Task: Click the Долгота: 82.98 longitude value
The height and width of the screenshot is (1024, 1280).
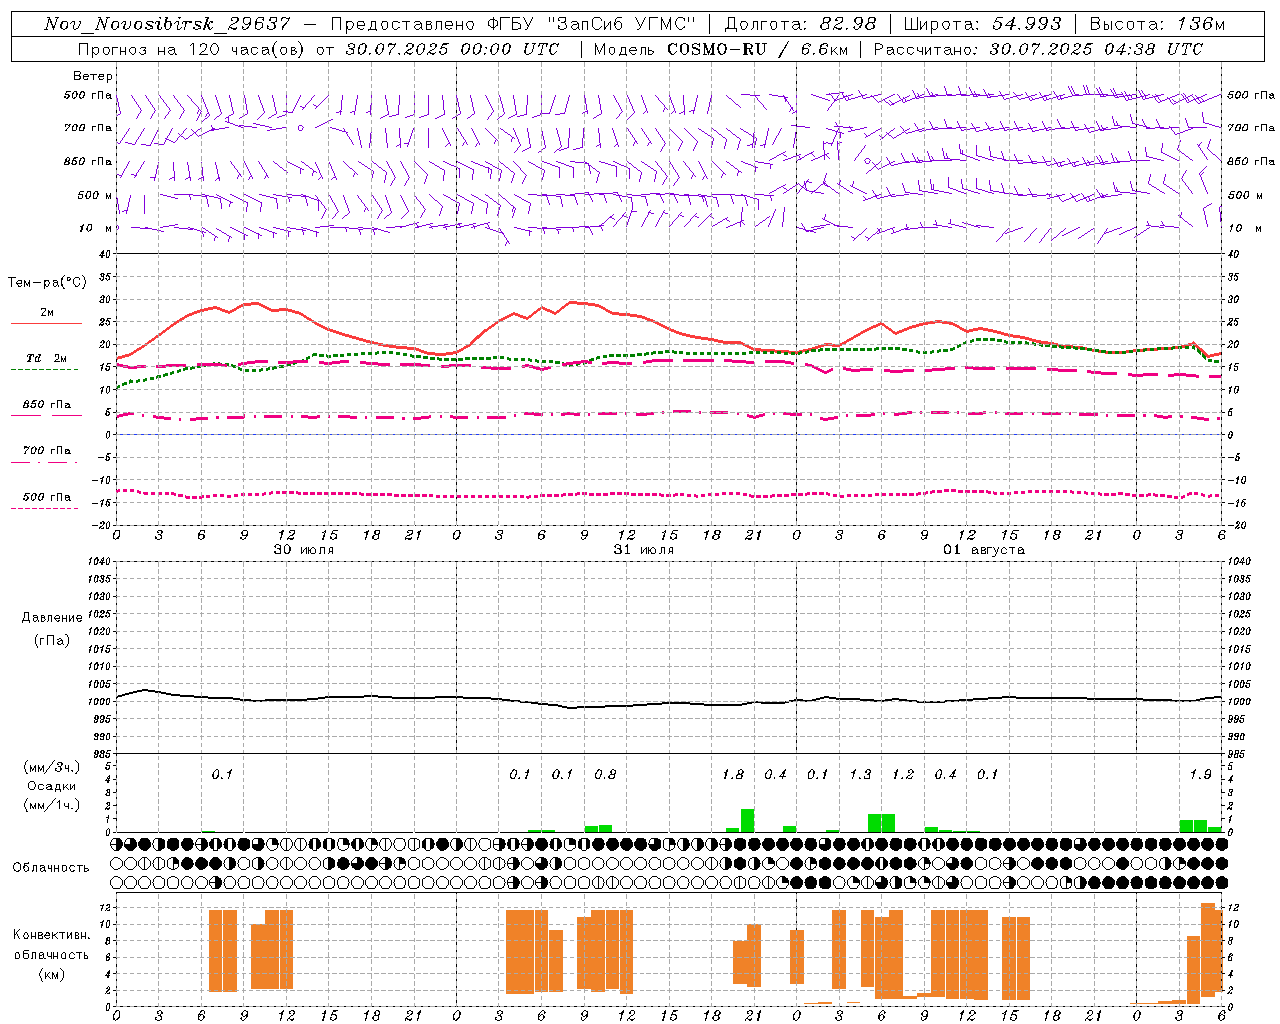Action: click(800, 24)
